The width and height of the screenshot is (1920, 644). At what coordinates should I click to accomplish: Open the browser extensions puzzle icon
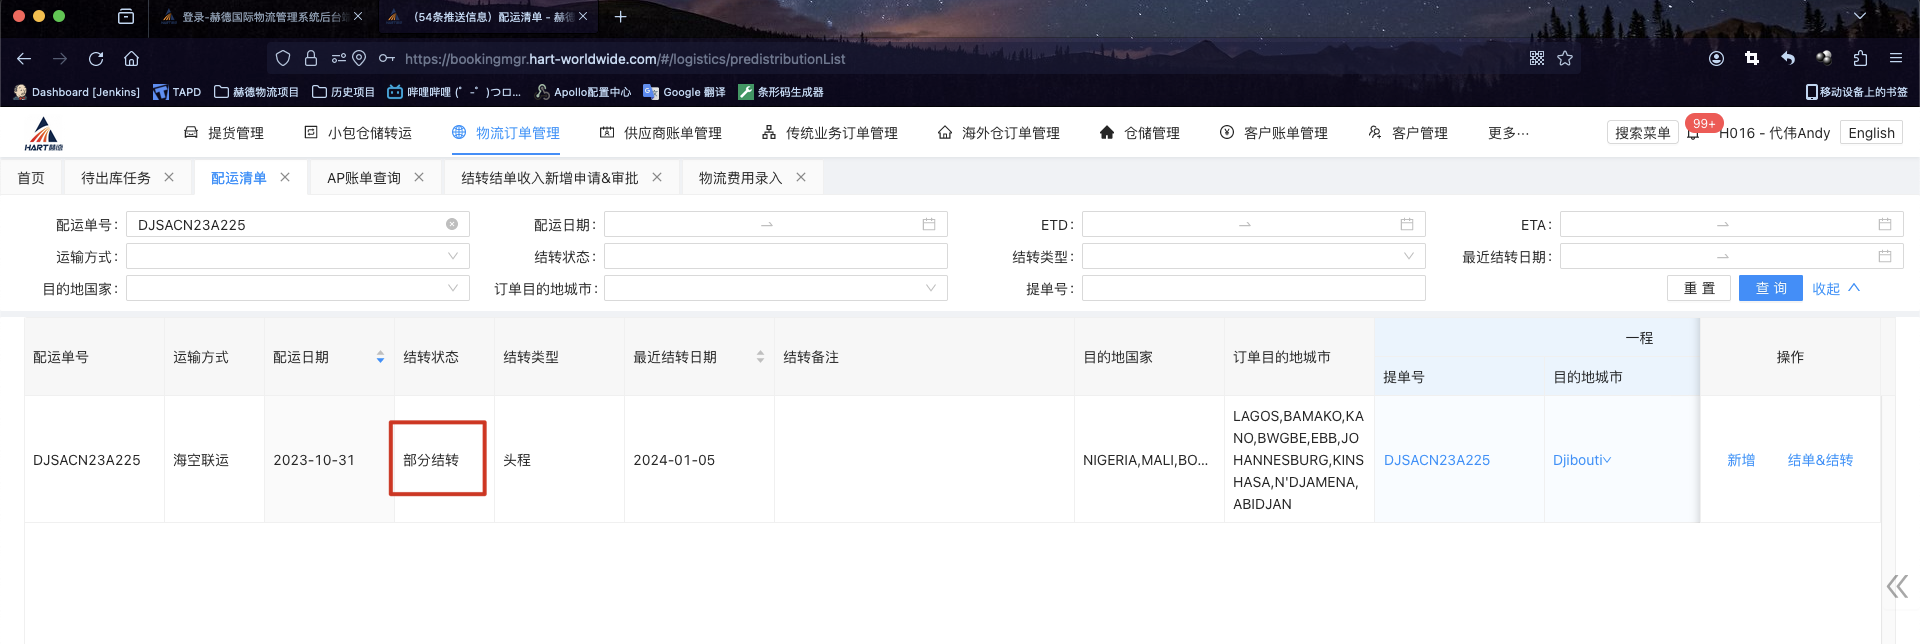[1860, 59]
